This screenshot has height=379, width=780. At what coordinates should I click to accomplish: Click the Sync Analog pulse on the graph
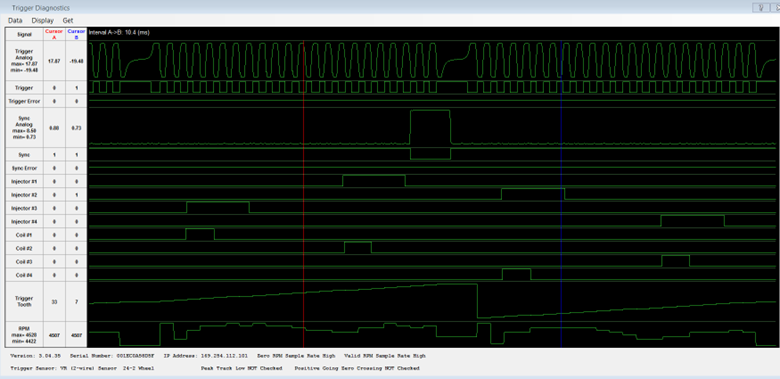pos(430,127)
